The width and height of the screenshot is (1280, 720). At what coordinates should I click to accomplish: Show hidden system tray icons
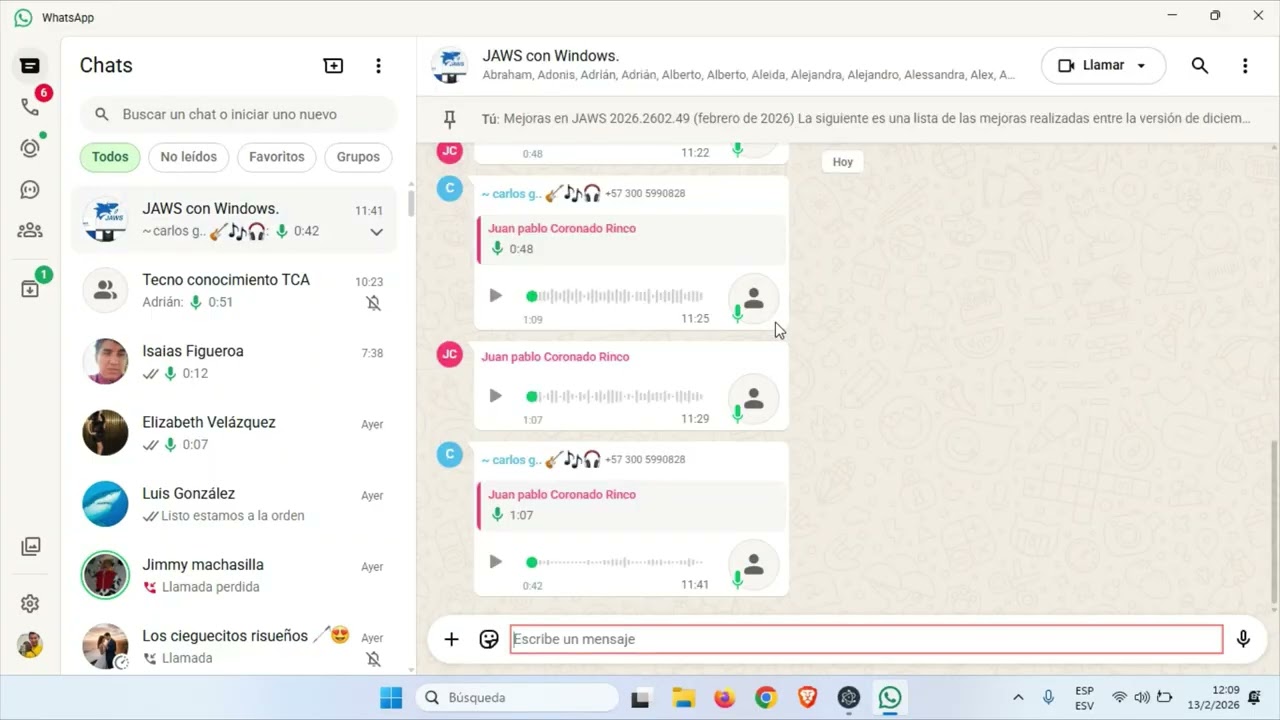point(1018,698)
